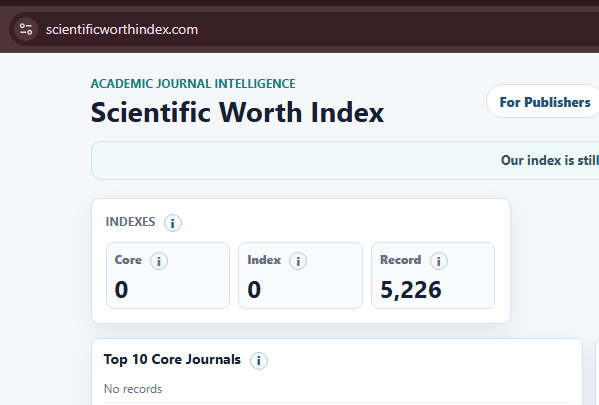
Task: Open site information icon in address bar
Action: 26,29
